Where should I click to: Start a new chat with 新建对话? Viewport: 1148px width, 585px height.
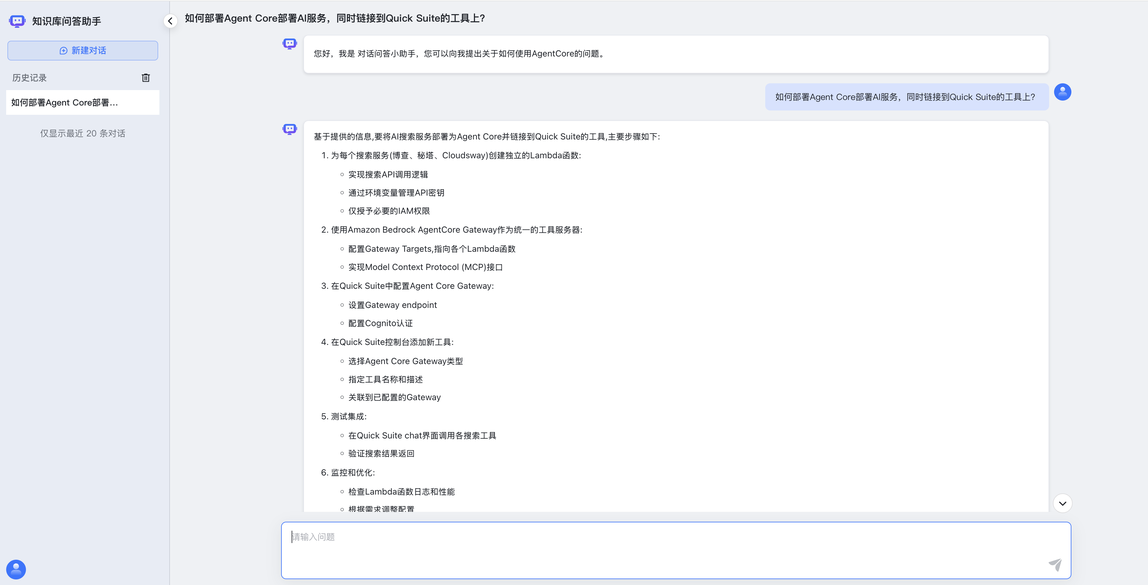click(x=83, y=51)
